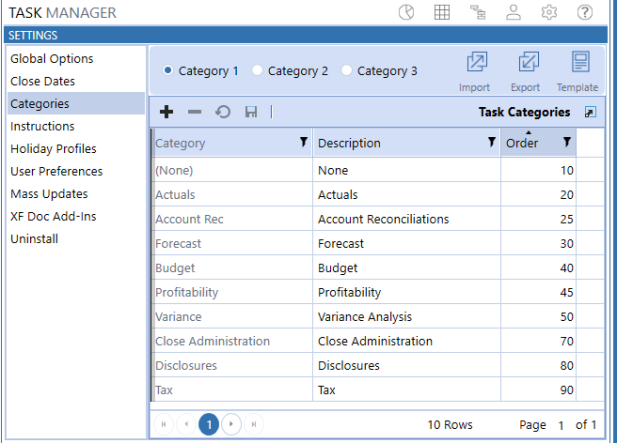Select page 1 in the pager
This screenshot has width=617, height=443.
(209, 425)
